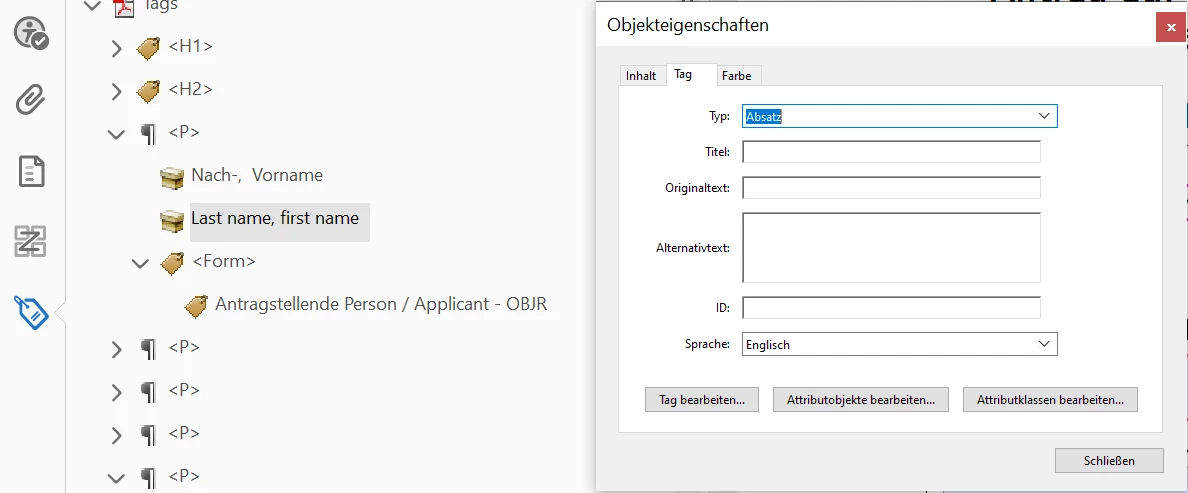
Task: Select the Form tag icon
Action: tap(173, 263)
